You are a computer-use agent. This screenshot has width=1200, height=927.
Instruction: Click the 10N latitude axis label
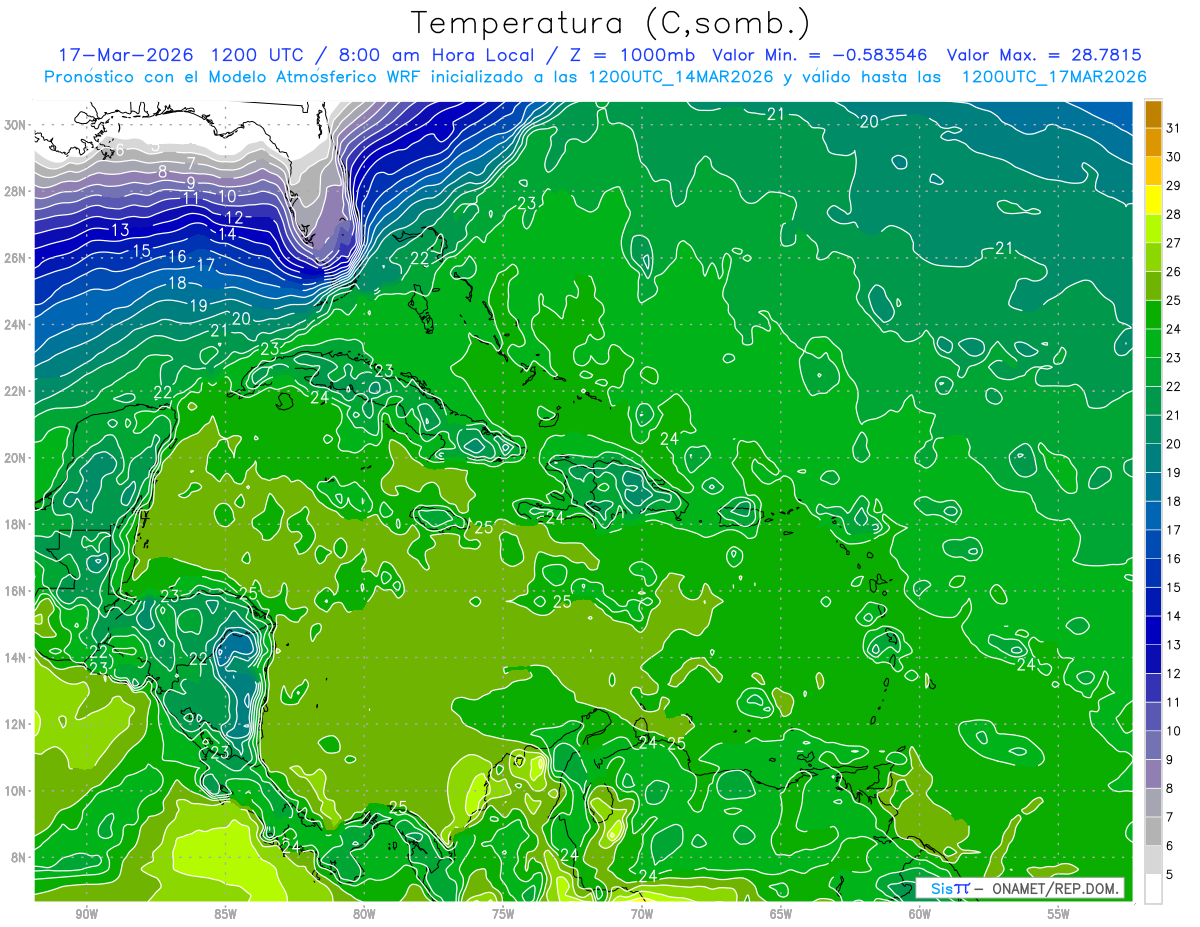coord(17,790)
